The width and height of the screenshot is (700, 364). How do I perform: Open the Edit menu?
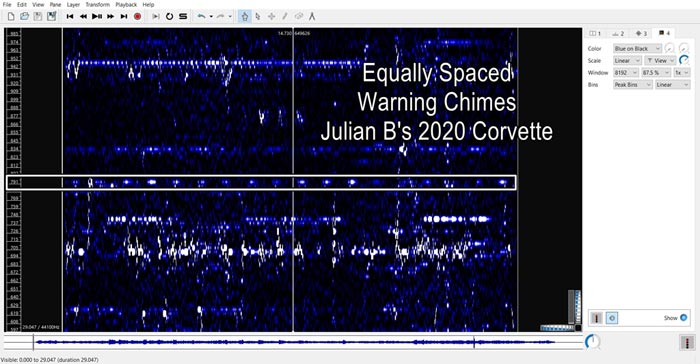[22, 4]
